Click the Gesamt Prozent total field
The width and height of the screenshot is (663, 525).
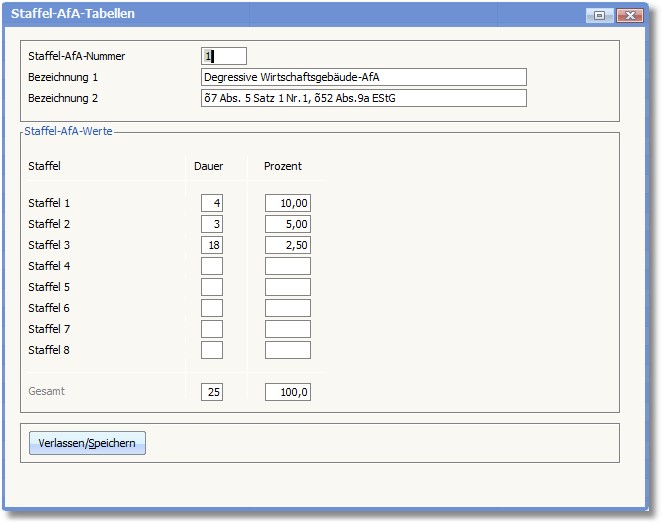point(288,392)
